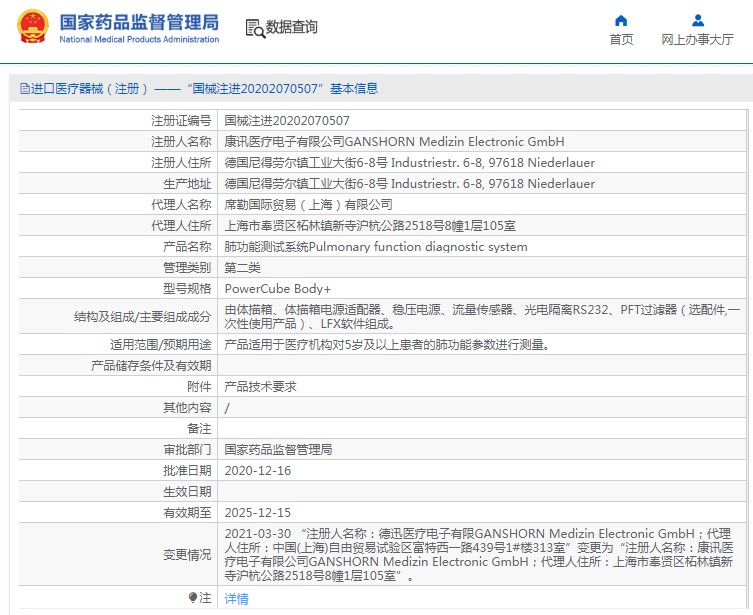
Task: Click the document icon before 进口医疗器械
Action: pyautogui.click(x=24, y=89)
